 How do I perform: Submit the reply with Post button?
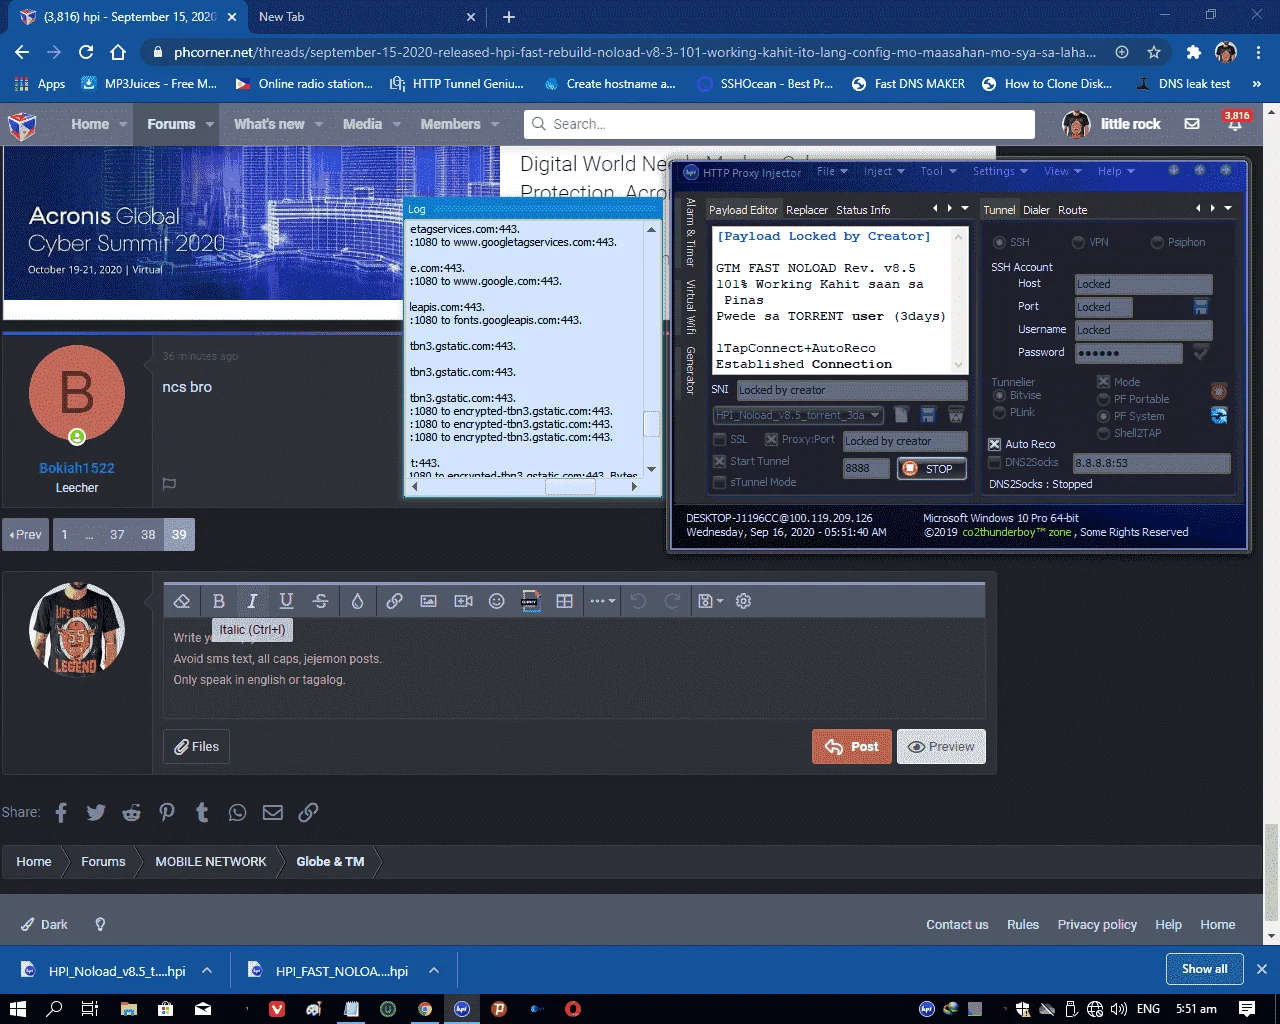(x=852, y=746)
